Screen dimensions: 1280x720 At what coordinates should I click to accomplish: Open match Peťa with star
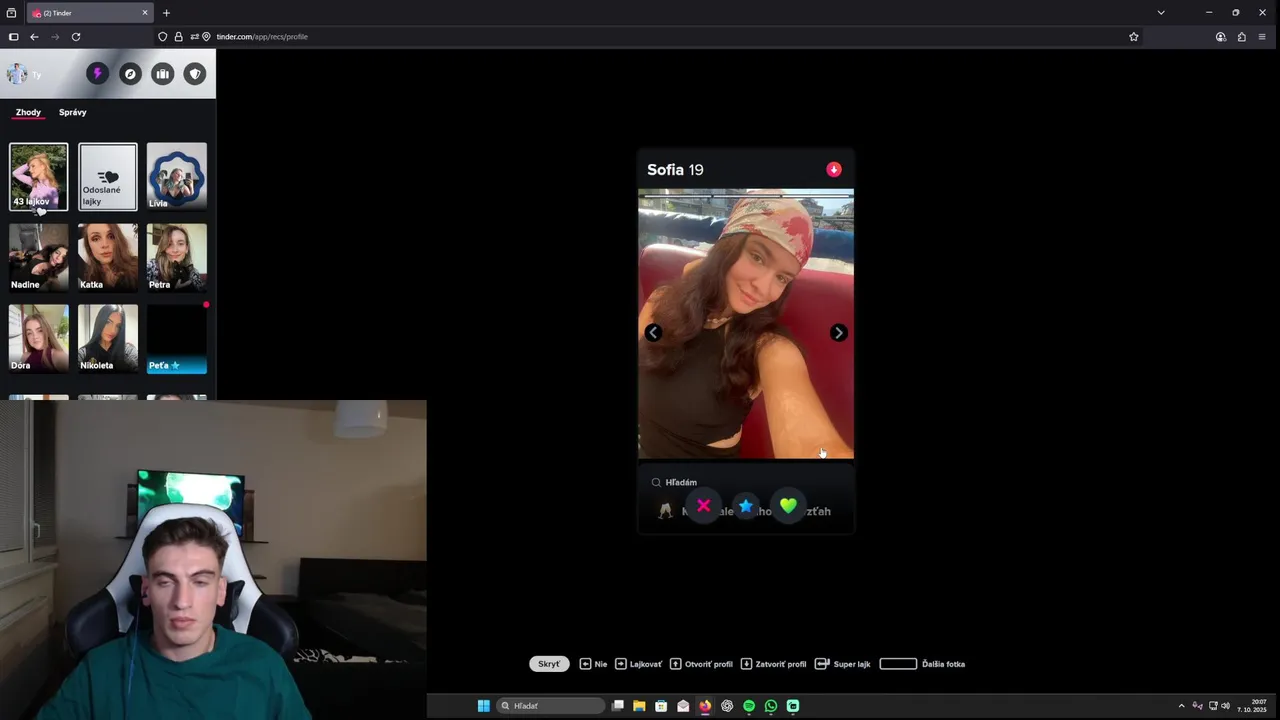[x=177, y=338]
